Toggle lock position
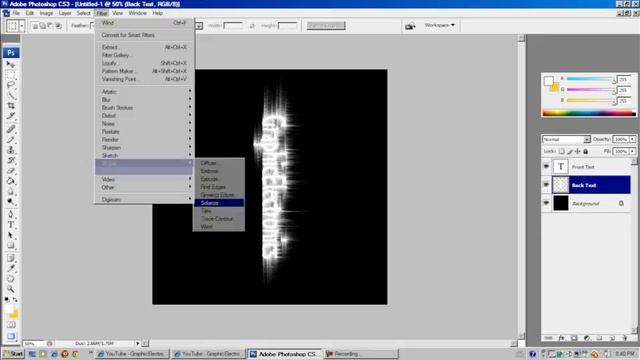This screenshot has height=360, width=640. point(578,151)
